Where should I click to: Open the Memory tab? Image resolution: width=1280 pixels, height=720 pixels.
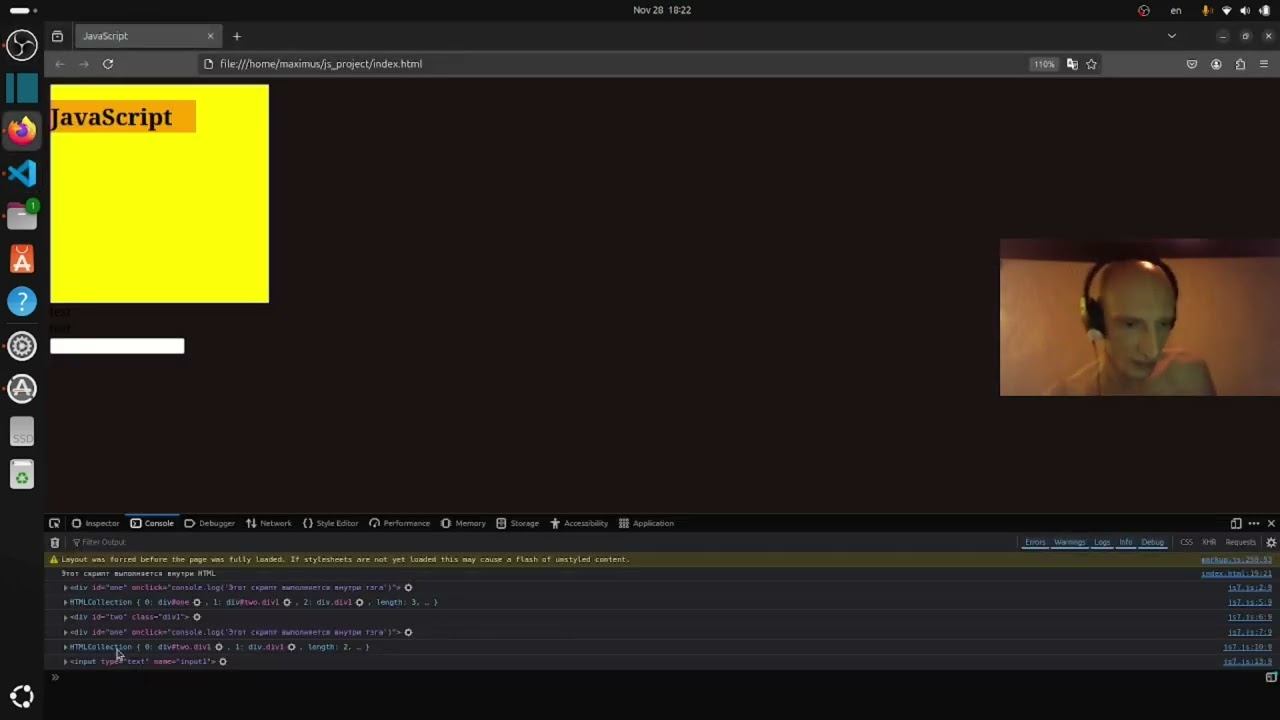[463, 523]
